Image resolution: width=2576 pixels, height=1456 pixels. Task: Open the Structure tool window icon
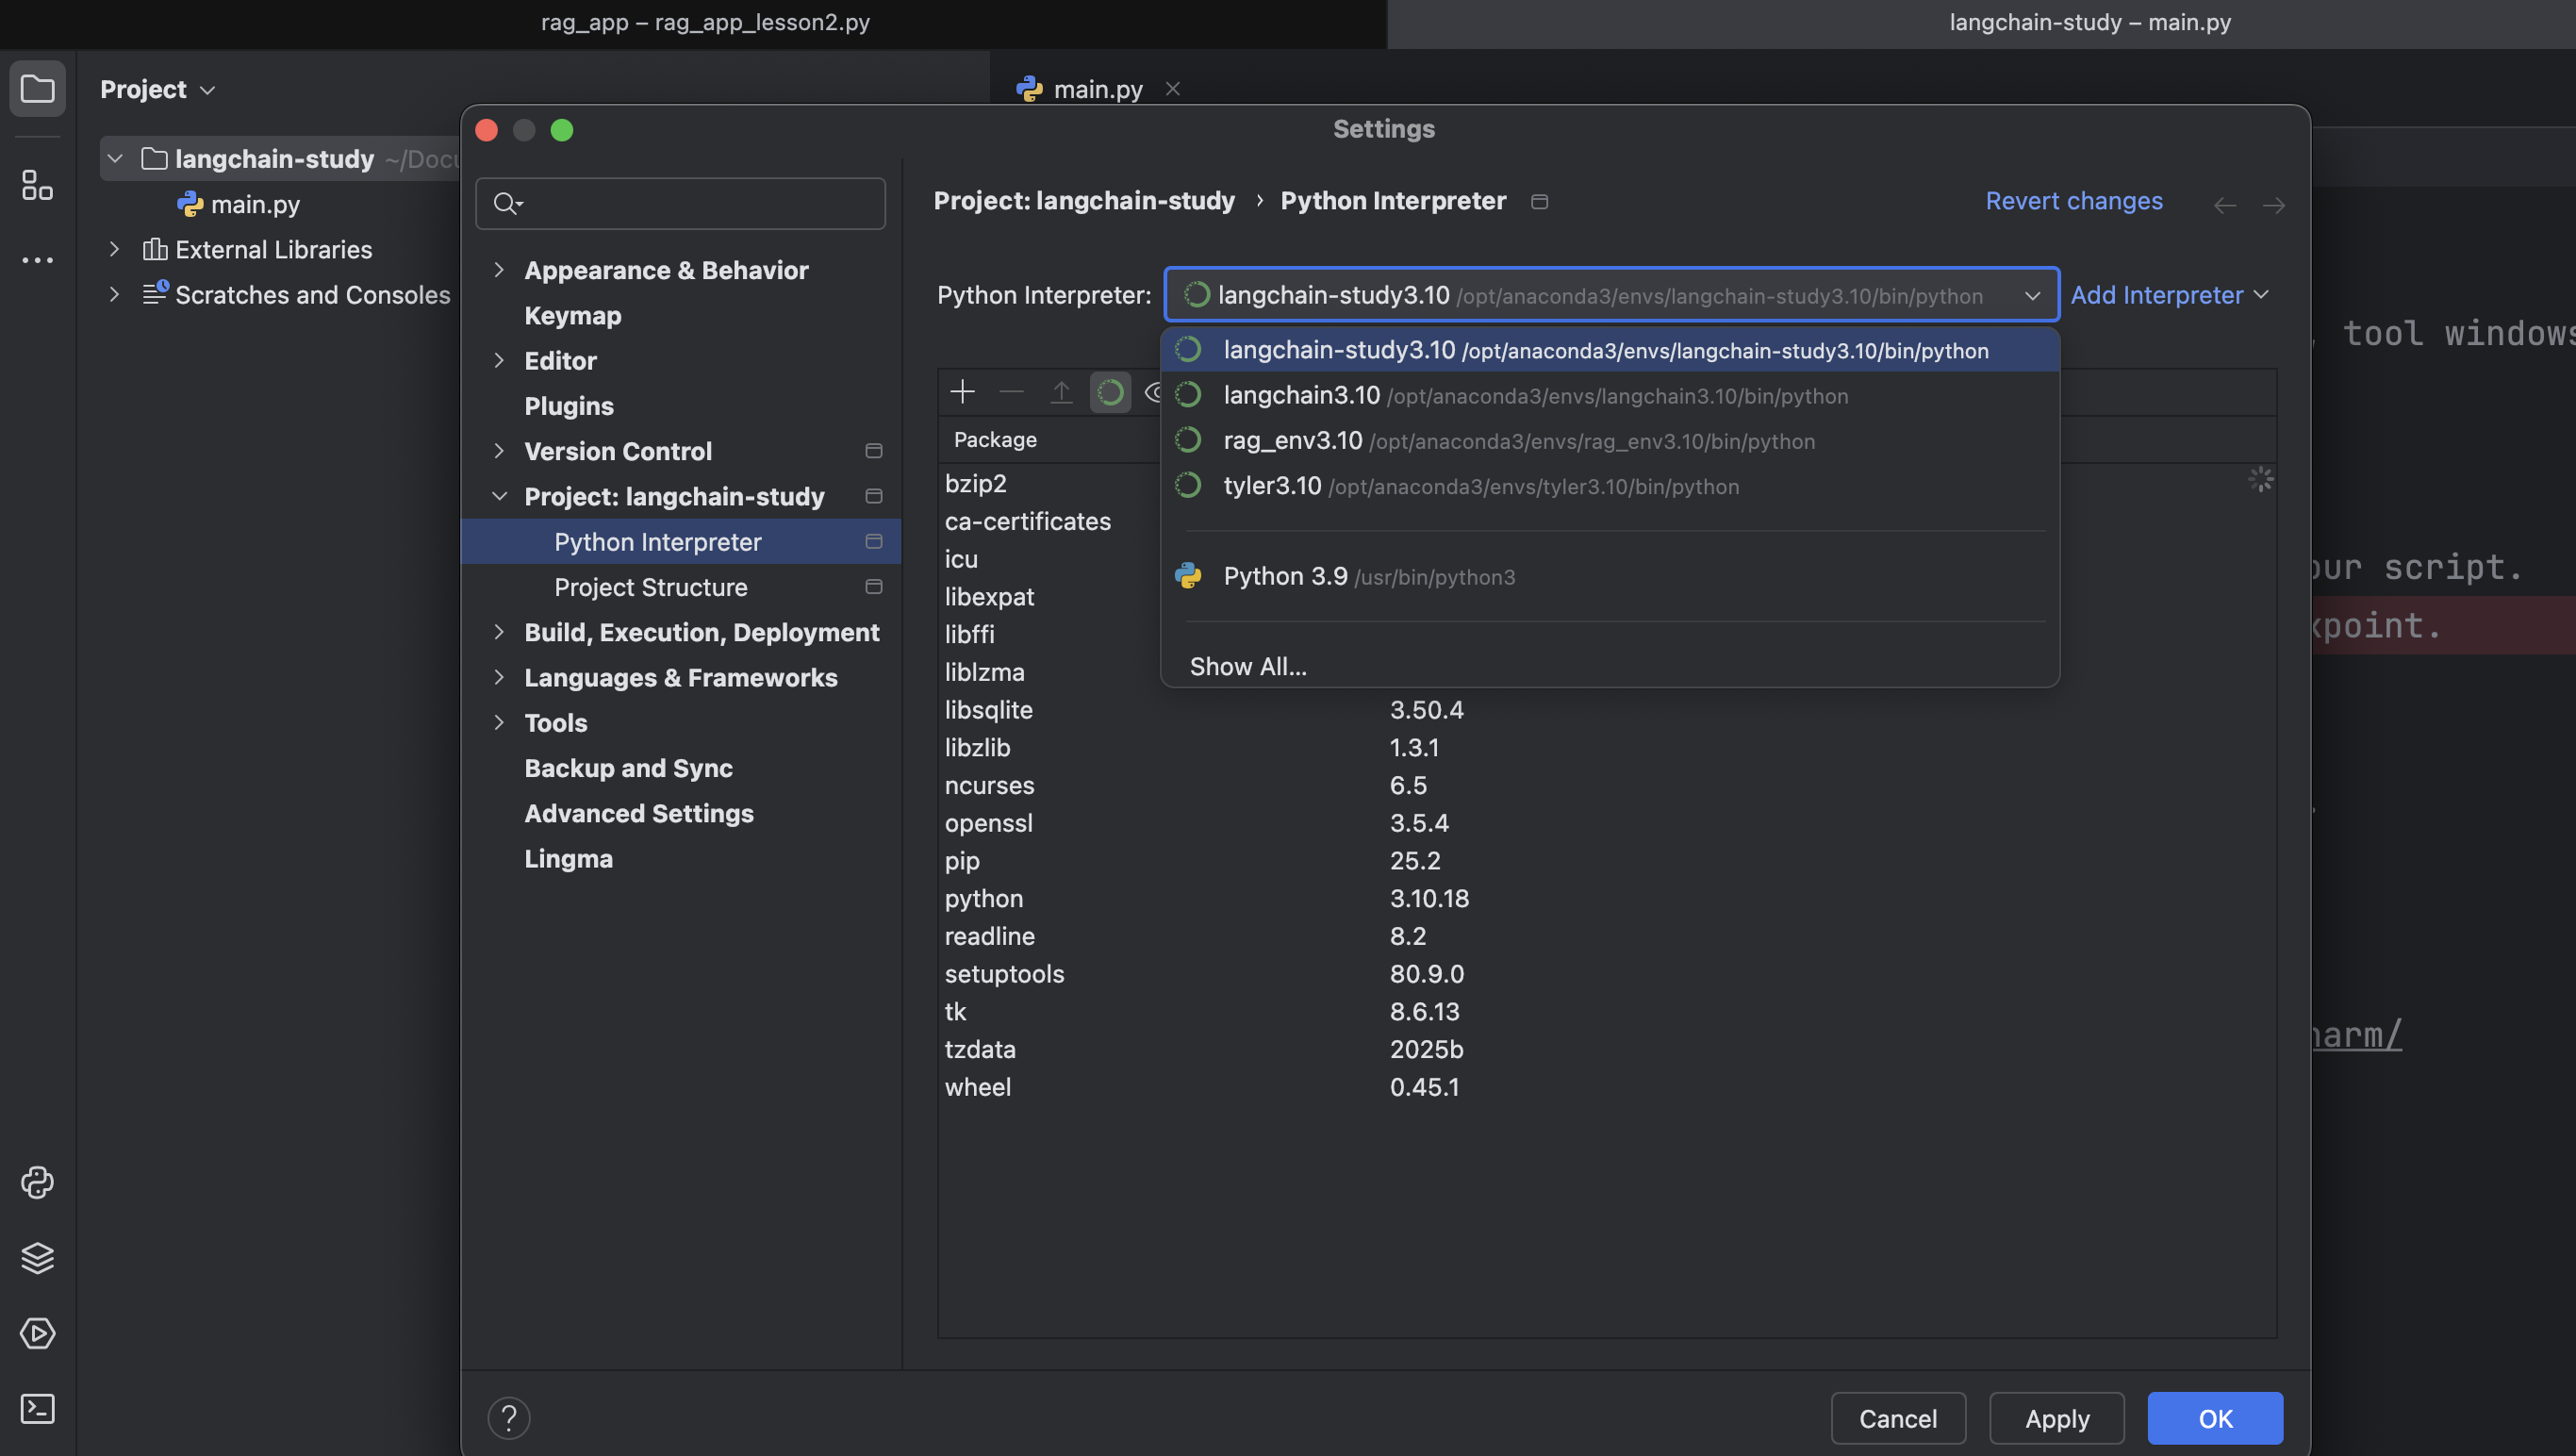(x=37, y=185)
